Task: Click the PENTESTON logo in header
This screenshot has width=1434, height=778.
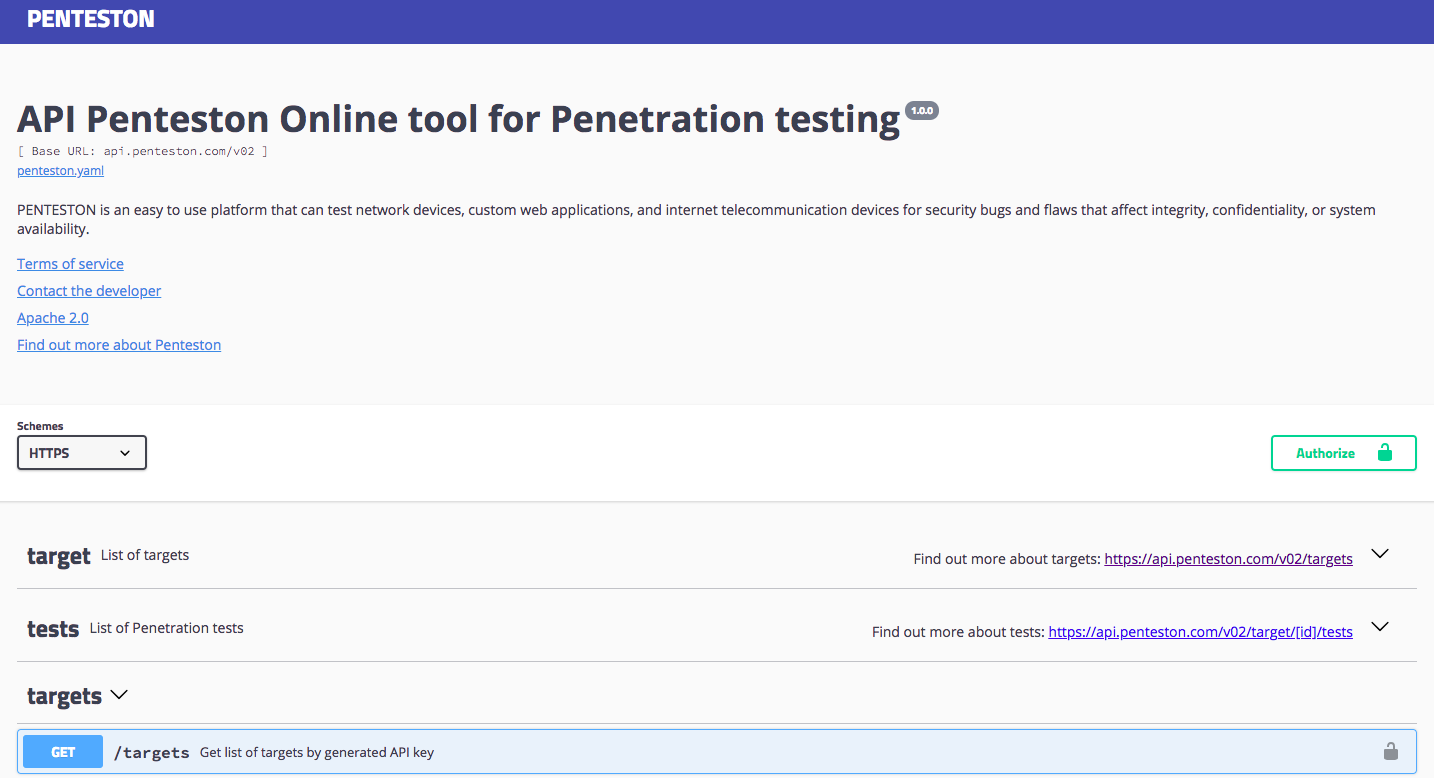Action: pos(91,19)
